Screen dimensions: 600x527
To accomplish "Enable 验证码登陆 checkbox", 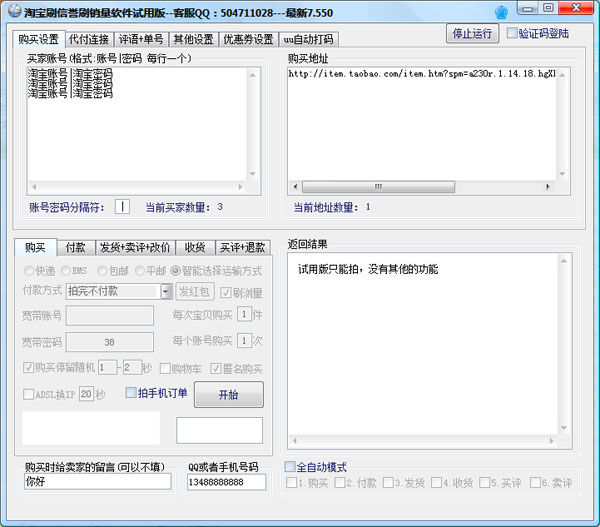I will [x=512, y=33].
